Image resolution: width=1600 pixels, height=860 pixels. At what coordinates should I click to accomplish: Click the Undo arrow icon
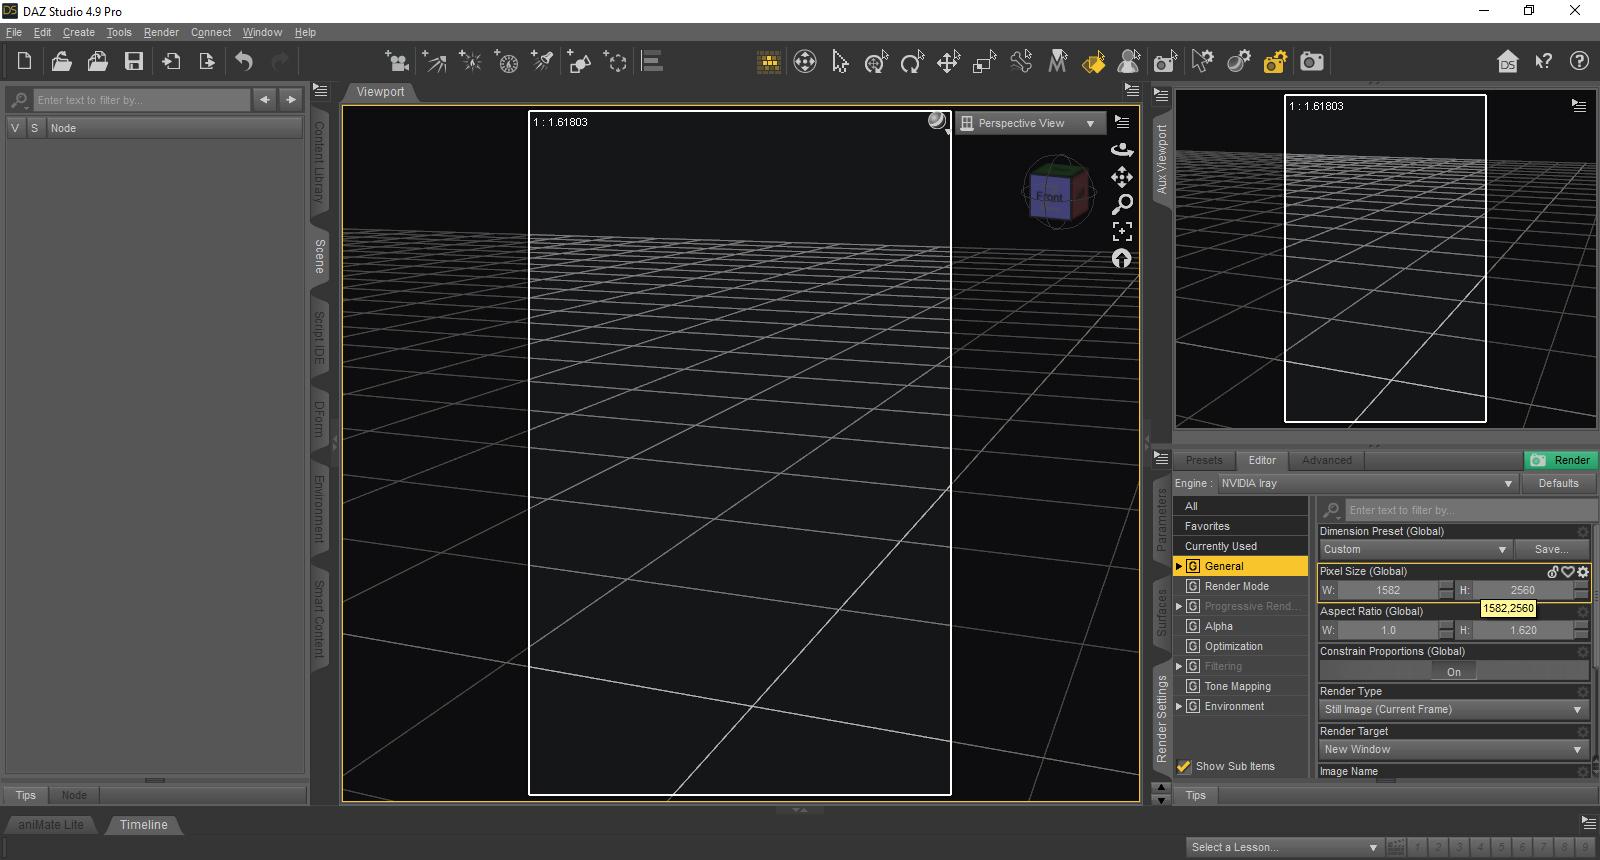point(244,62)
